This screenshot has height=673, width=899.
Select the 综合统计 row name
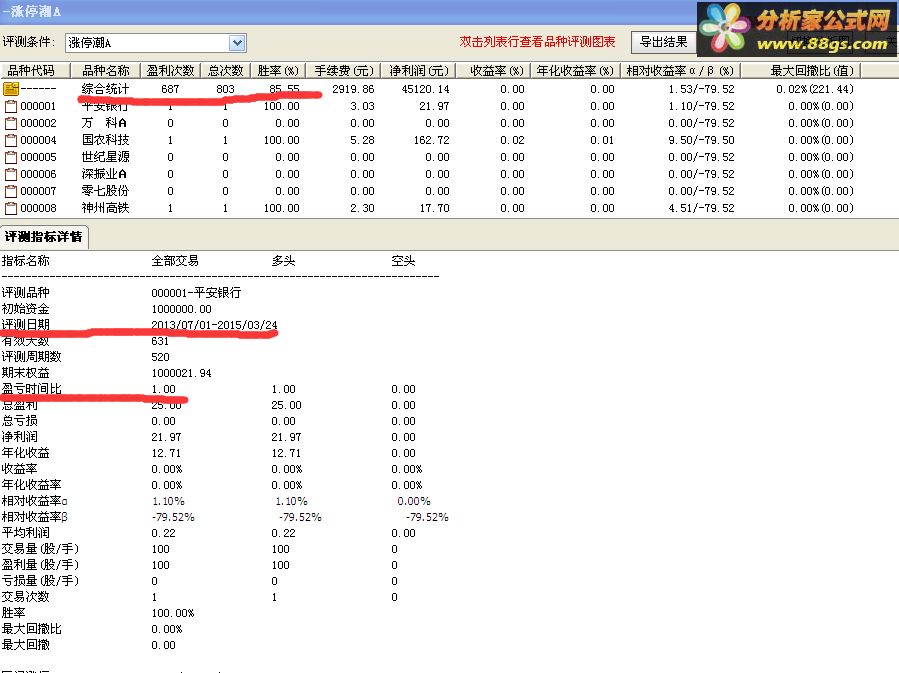[105, 89]
